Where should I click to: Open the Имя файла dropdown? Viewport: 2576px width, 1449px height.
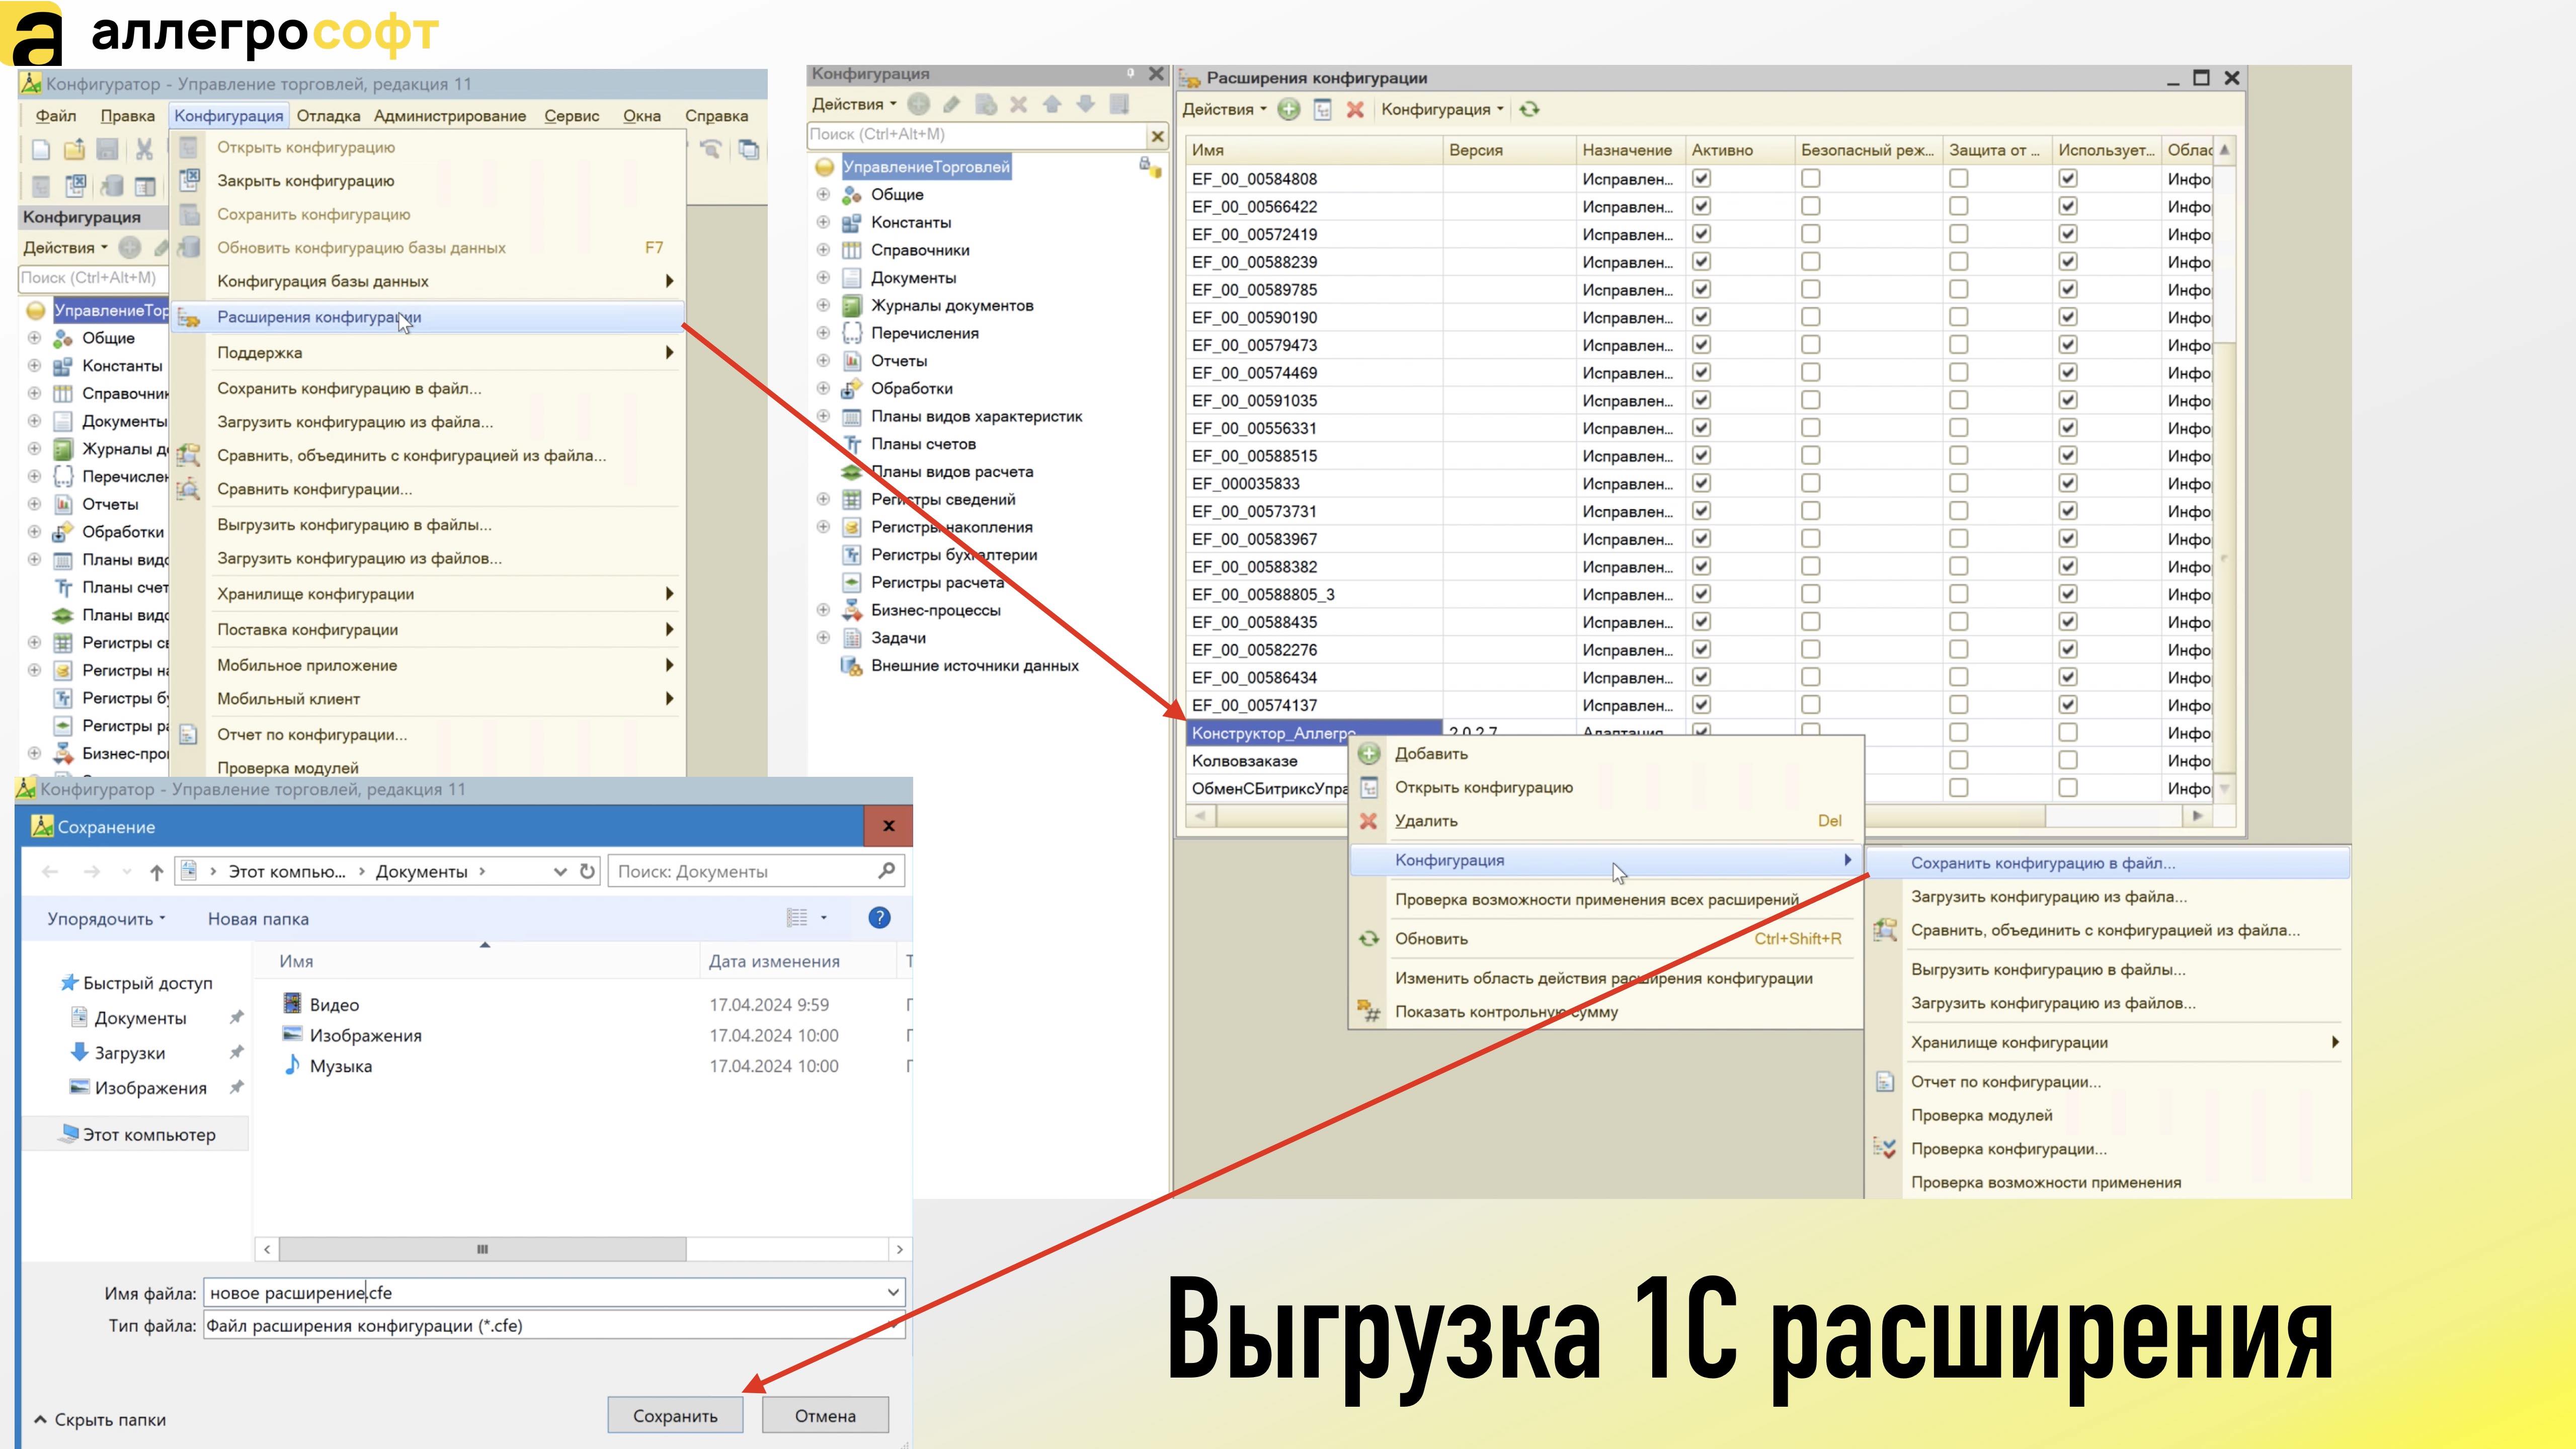[892, 1293]
